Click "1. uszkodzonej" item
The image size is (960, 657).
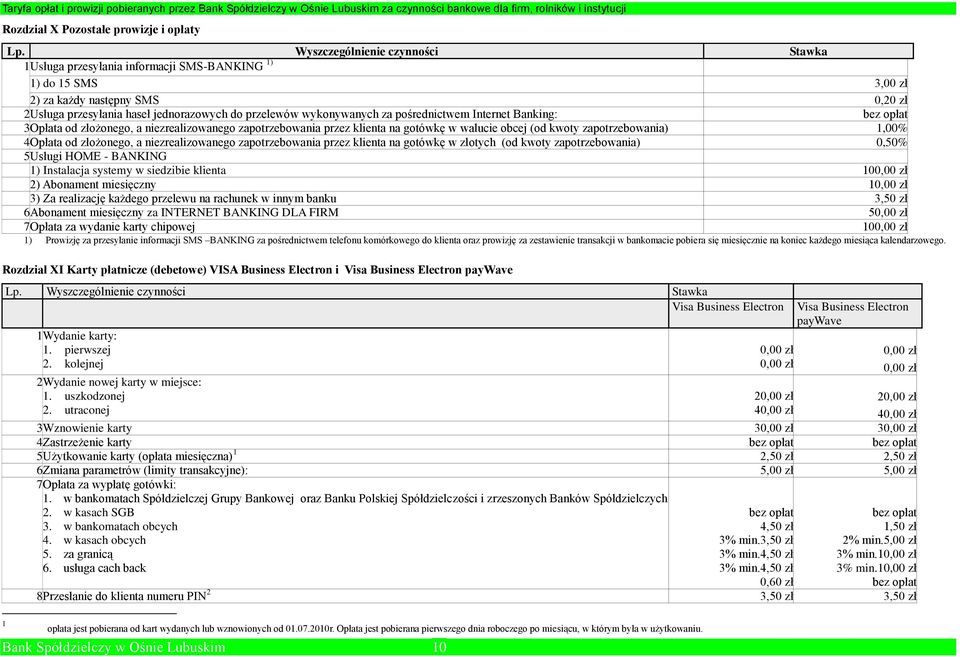83,396
